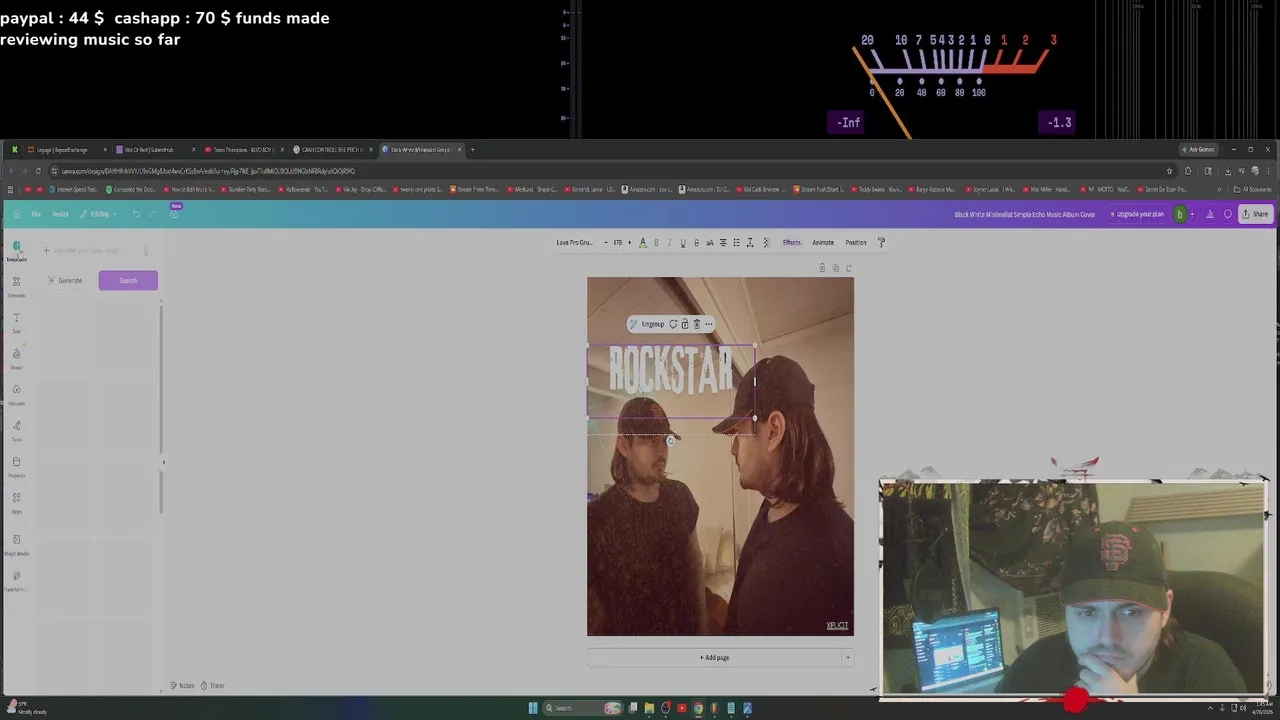The image size is (1280, 720).
Task: Delete the selected group with trash icon
Action: coord(697,324)
